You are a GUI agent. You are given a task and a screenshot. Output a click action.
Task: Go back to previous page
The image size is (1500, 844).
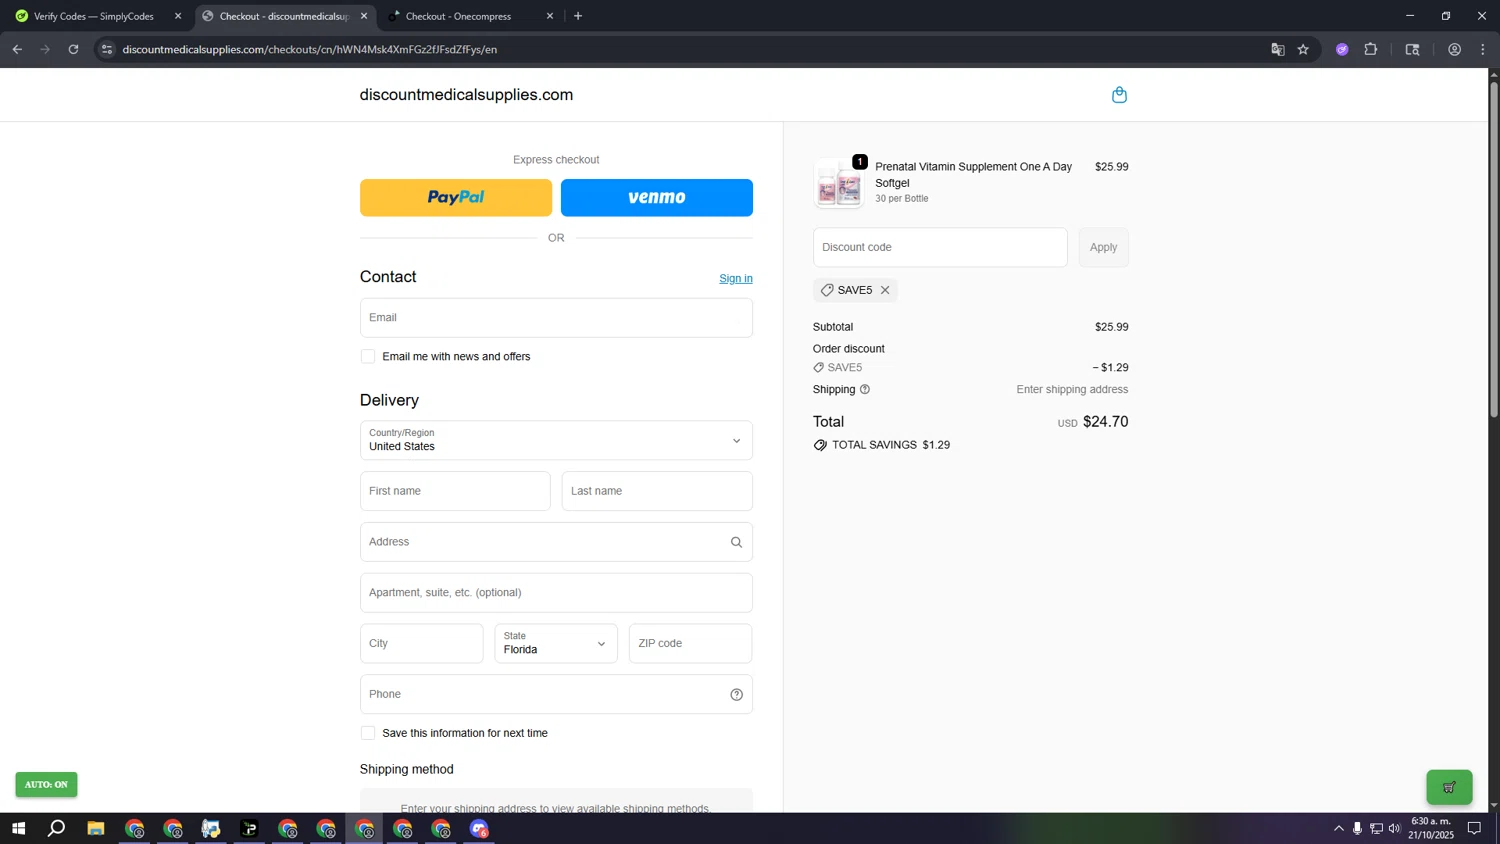pyautogui.click(x=17, y=49)
